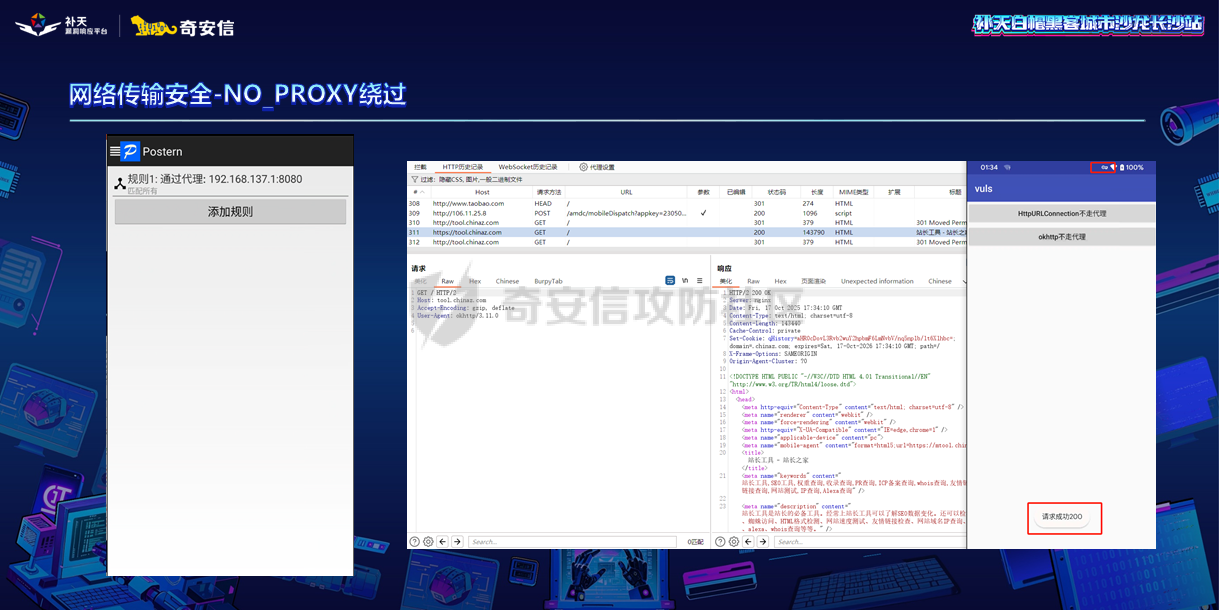Go back with request panel left arrow

(443, 541)
